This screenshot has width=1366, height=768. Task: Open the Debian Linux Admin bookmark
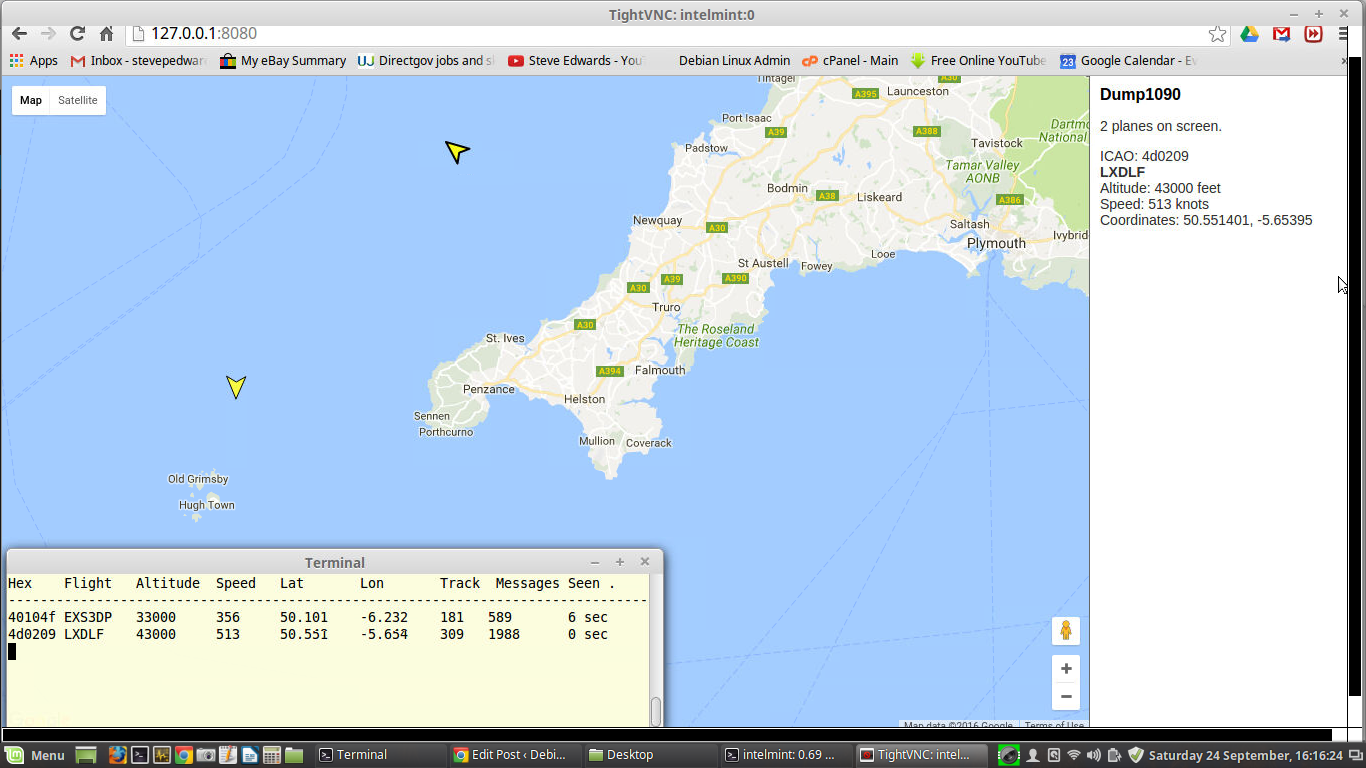tap(733, 61)
